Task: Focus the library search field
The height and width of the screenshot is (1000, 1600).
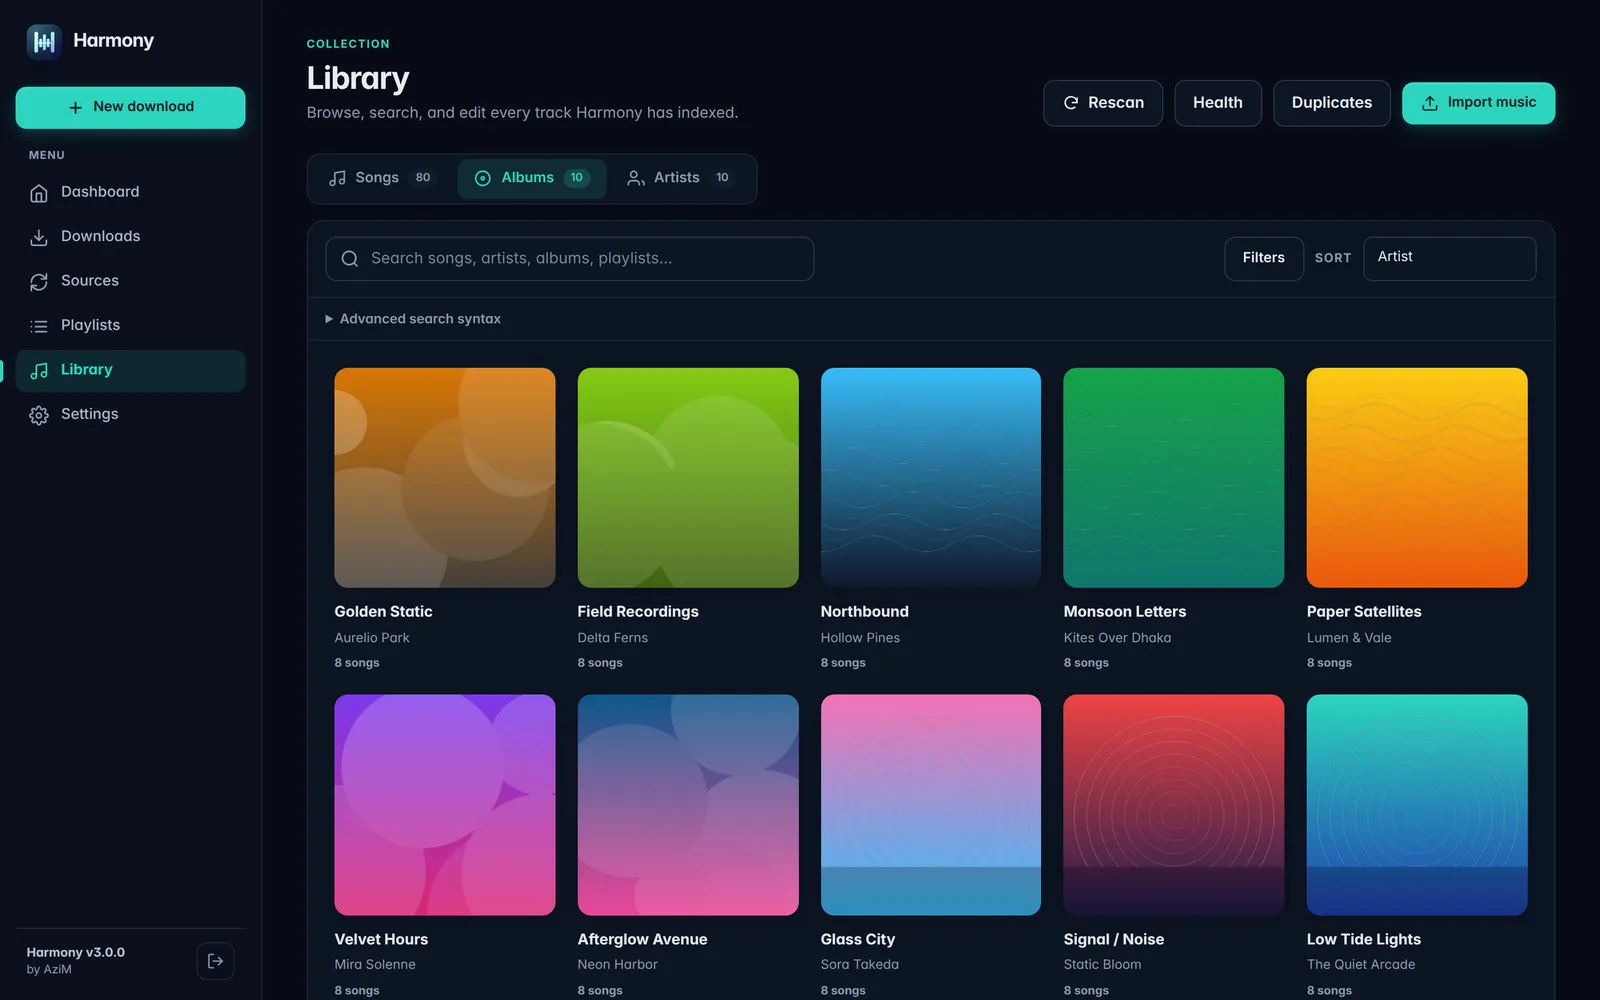Action: (x=569, y=258)
